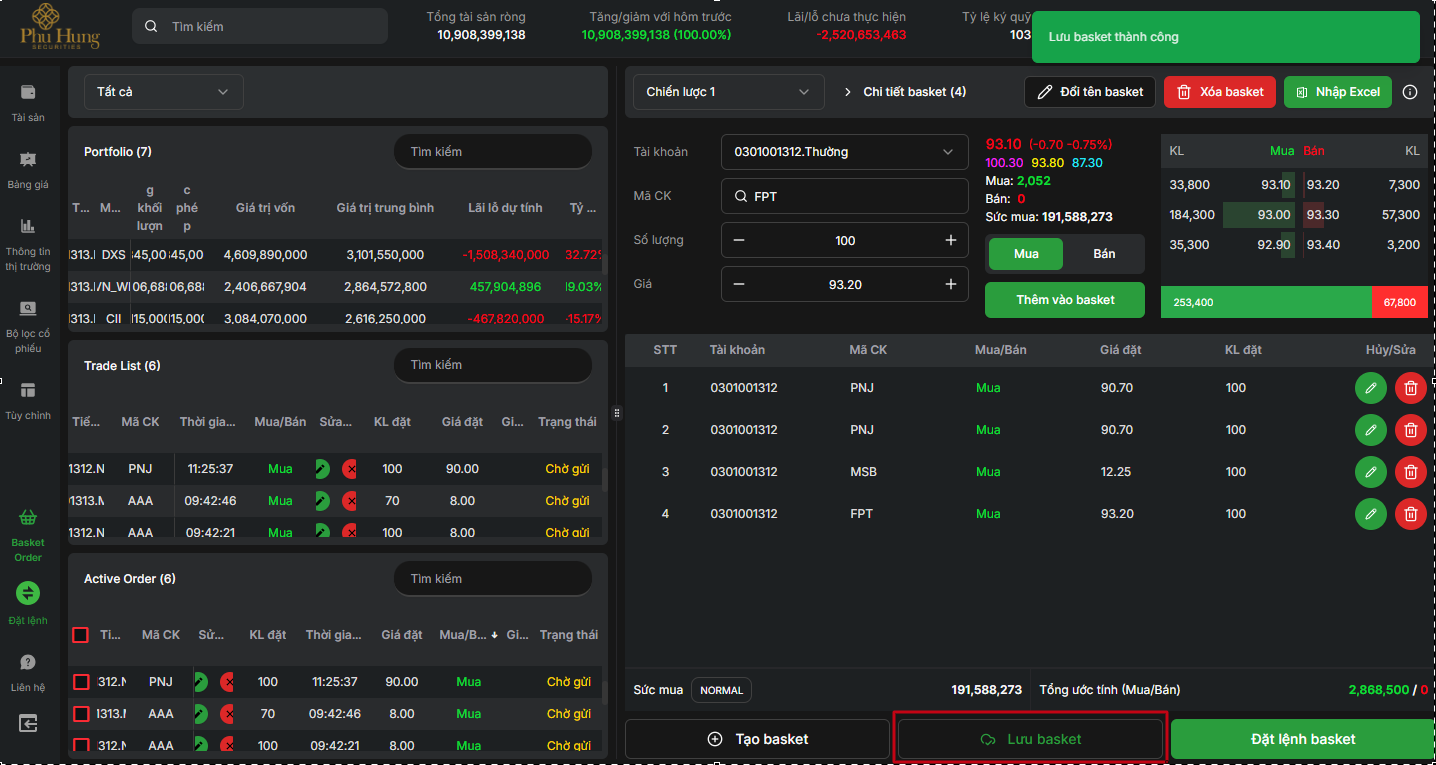The image size is (1436, 765).
Task: Click the info icon beside Nhập Excel
Action: [x=1410, y=92]
